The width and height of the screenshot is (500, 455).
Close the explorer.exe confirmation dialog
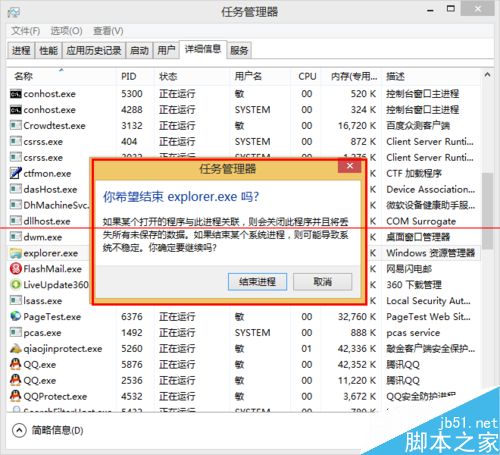tap(350, 166)
